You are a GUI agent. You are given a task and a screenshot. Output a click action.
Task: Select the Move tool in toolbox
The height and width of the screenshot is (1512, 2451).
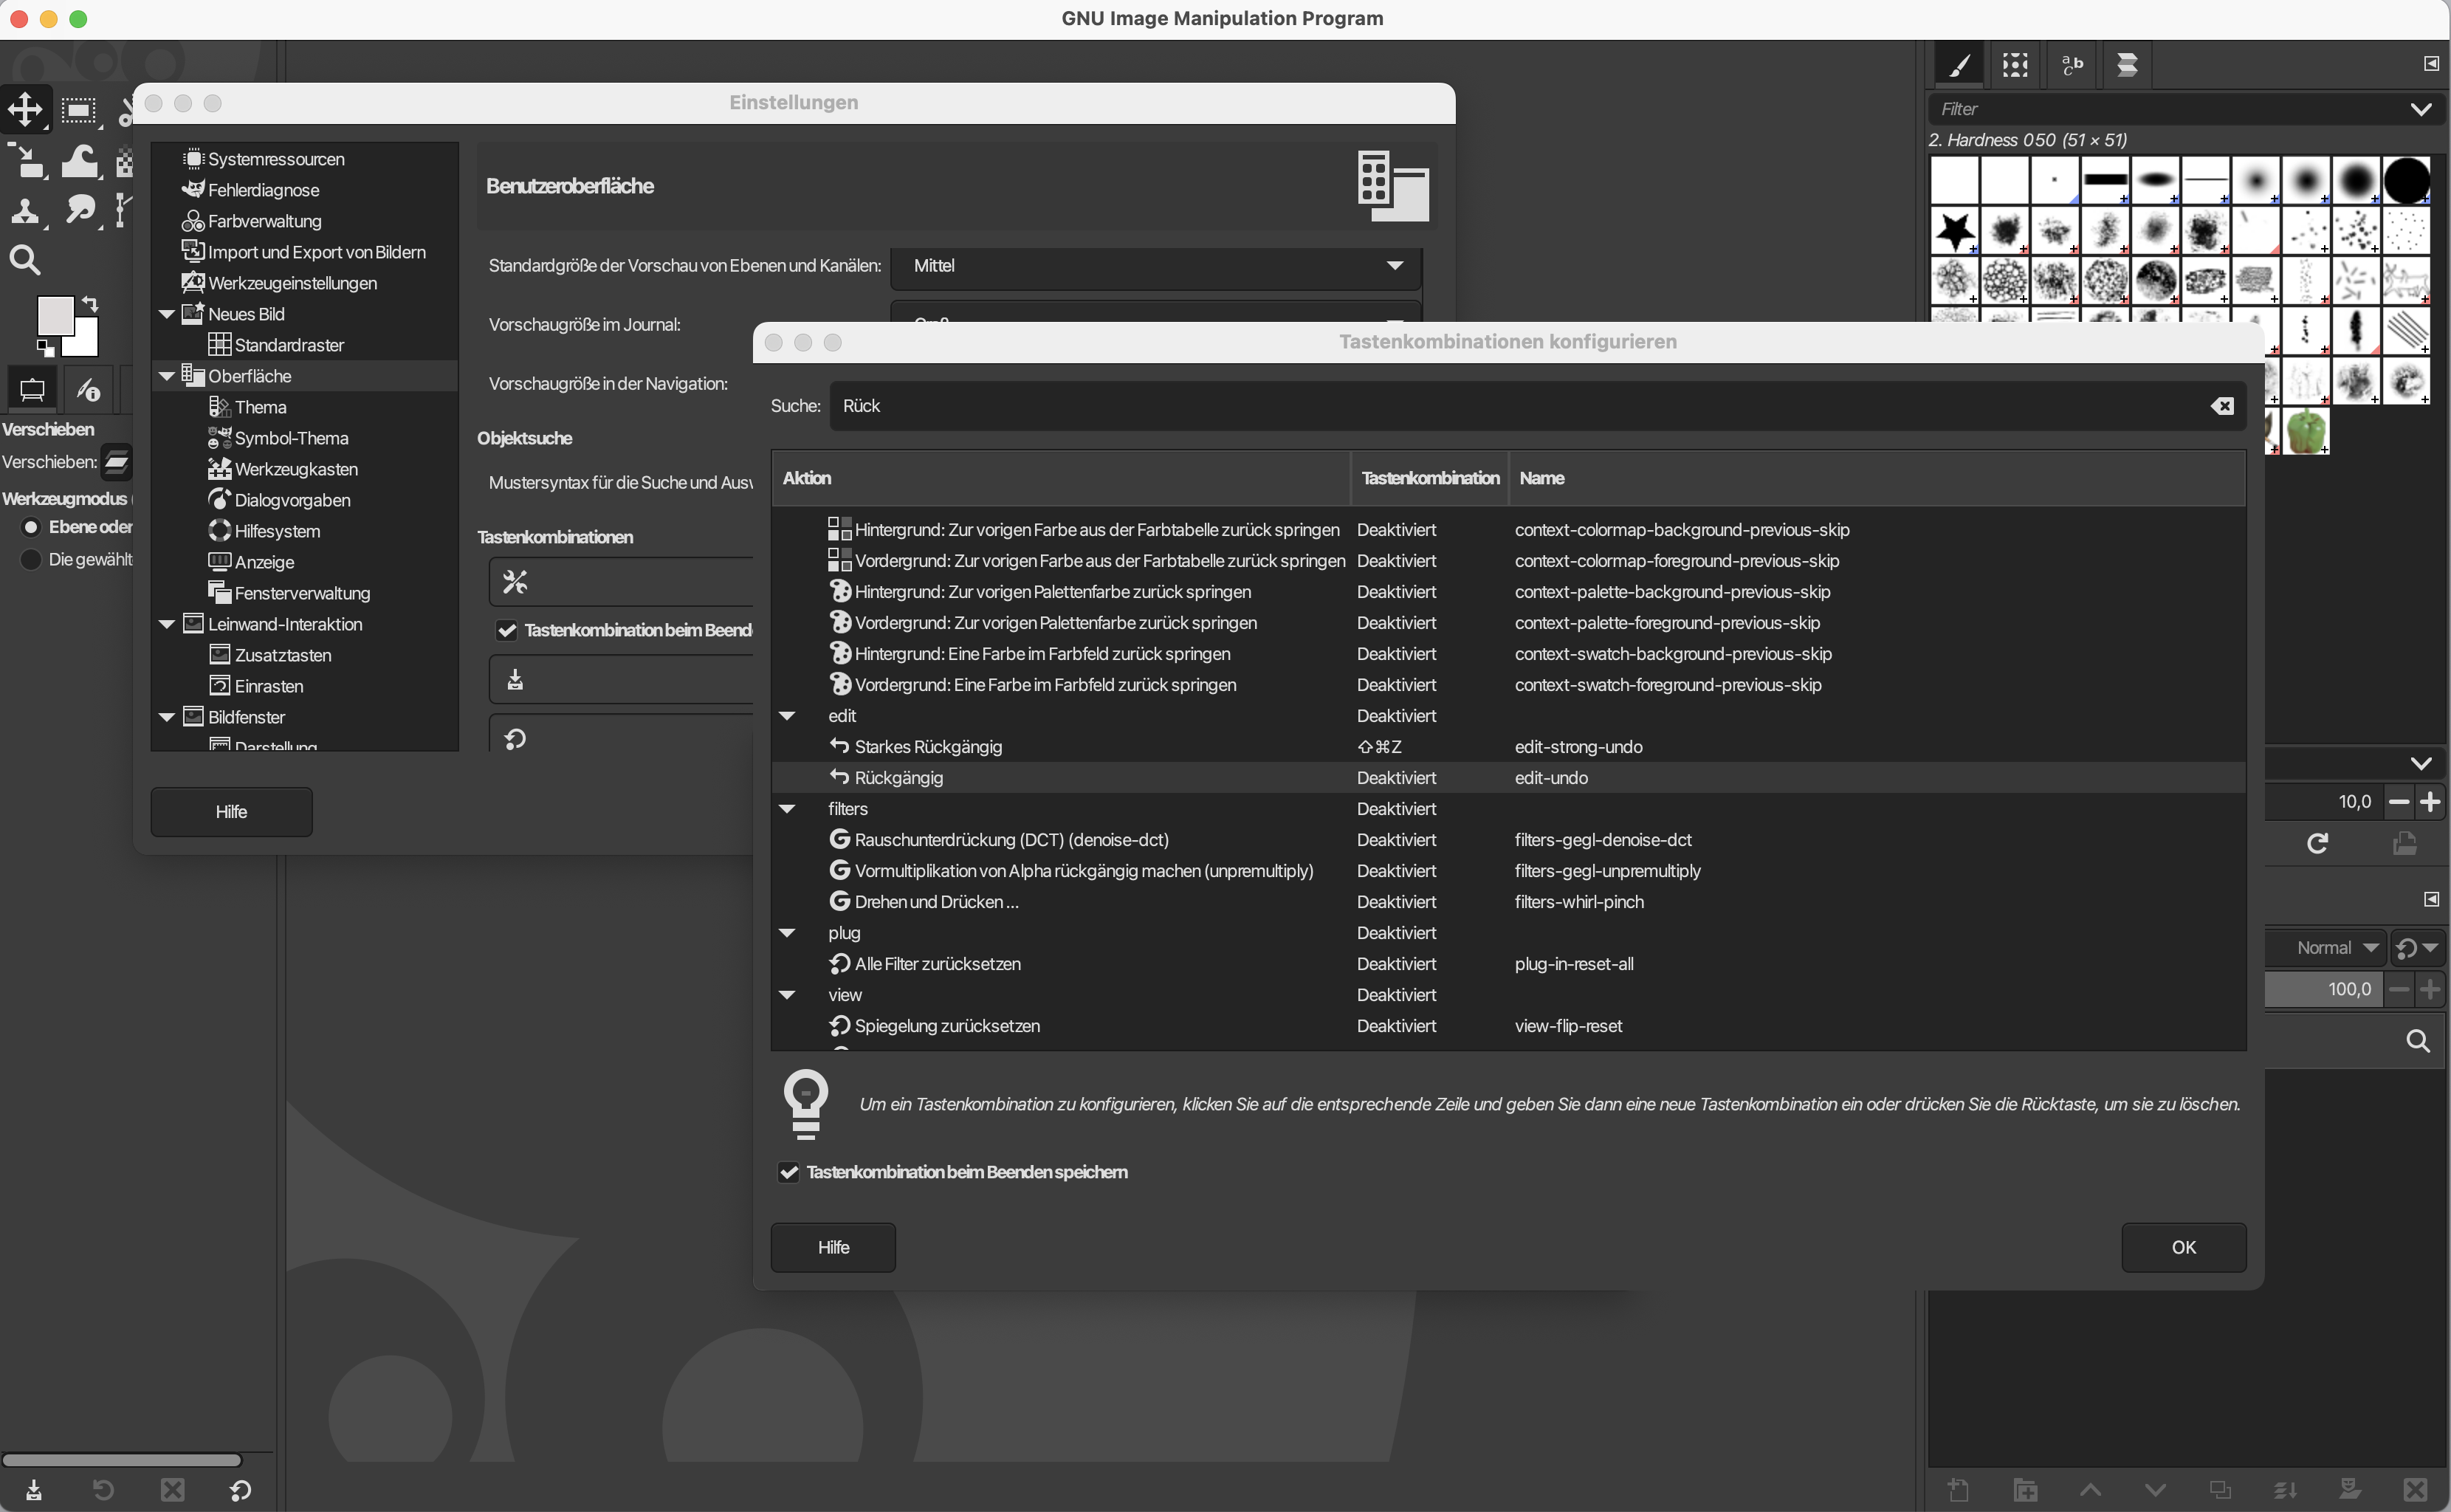[26, 109]
